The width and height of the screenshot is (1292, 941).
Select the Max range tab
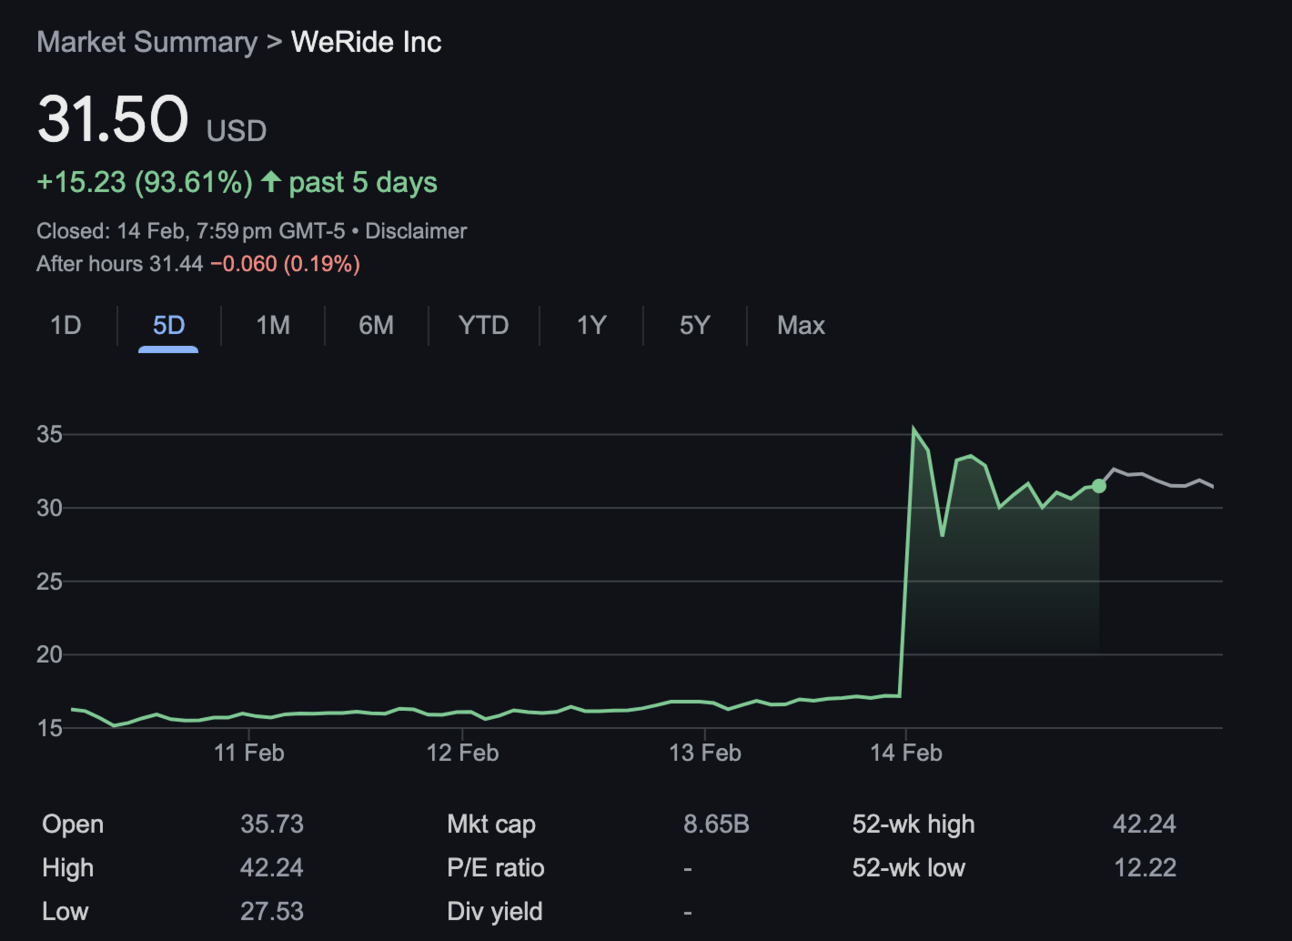click(x=801, y=325)
